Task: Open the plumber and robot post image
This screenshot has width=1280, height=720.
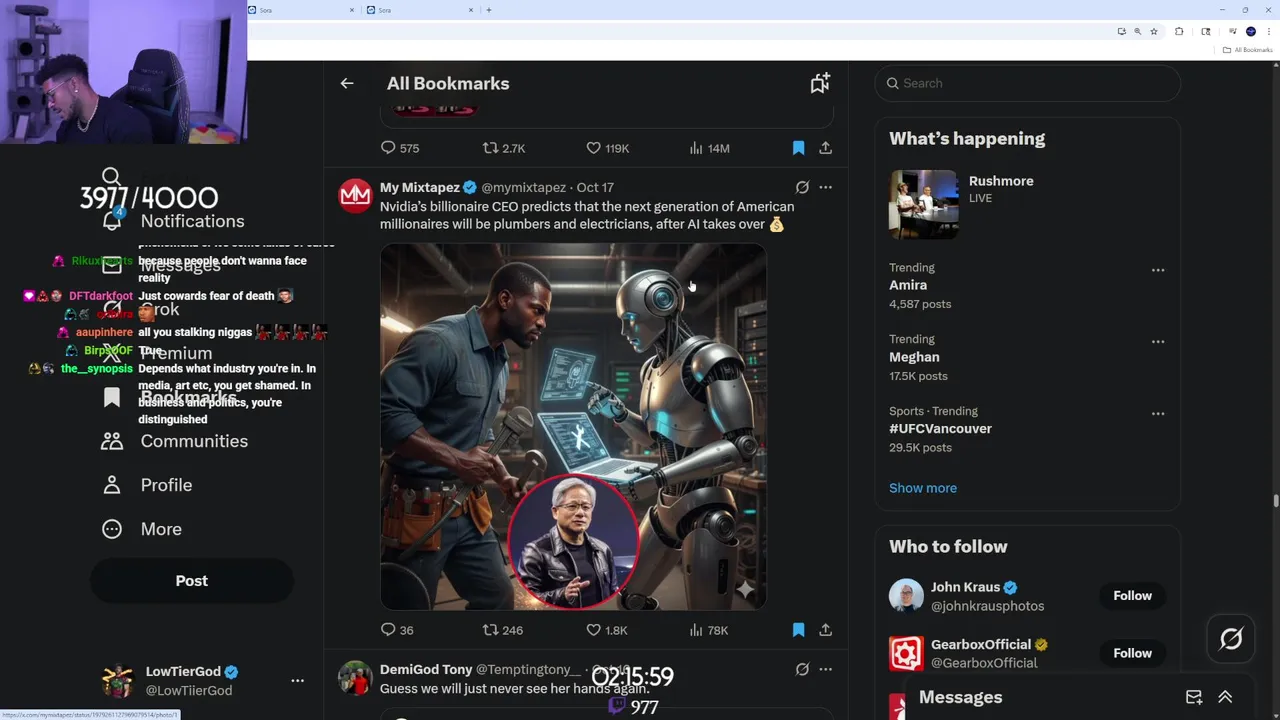Action: [x=573, y=426]
